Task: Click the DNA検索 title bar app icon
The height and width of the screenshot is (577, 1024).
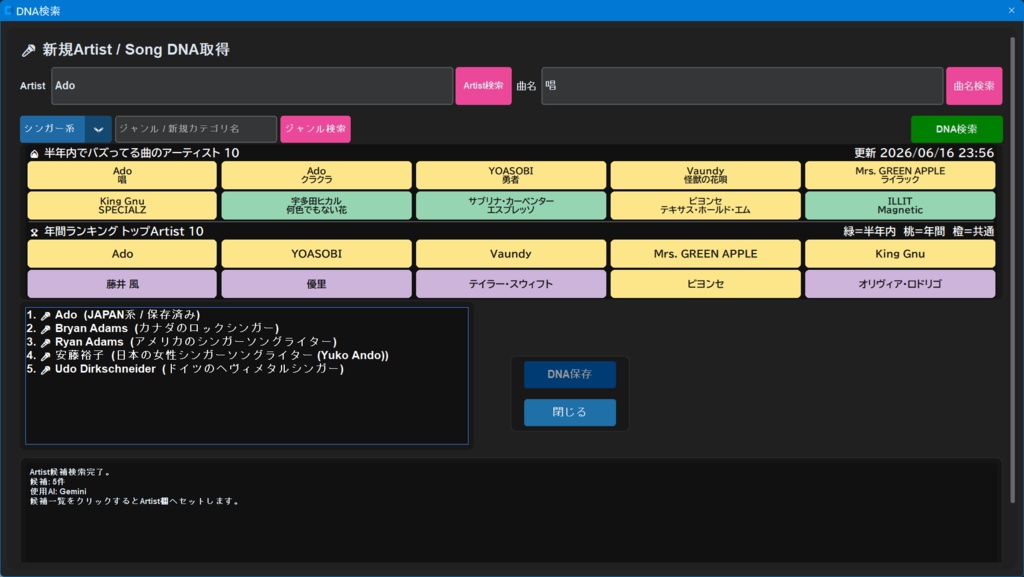Action: pos(8,10)
